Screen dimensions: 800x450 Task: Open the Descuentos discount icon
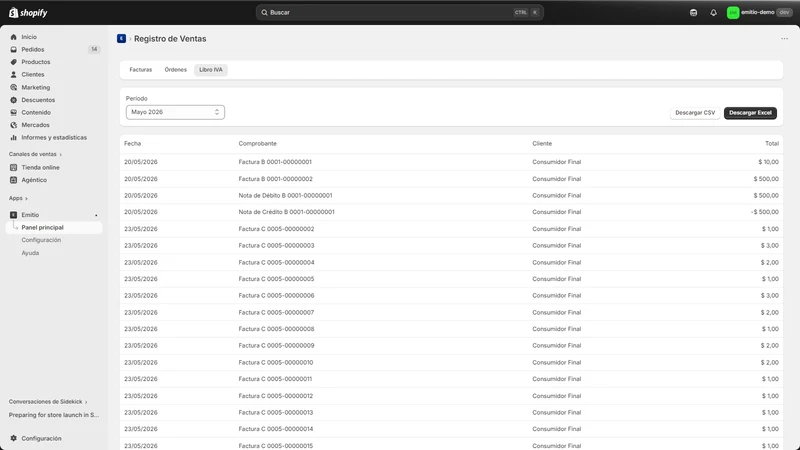click(x=14, y=100)
